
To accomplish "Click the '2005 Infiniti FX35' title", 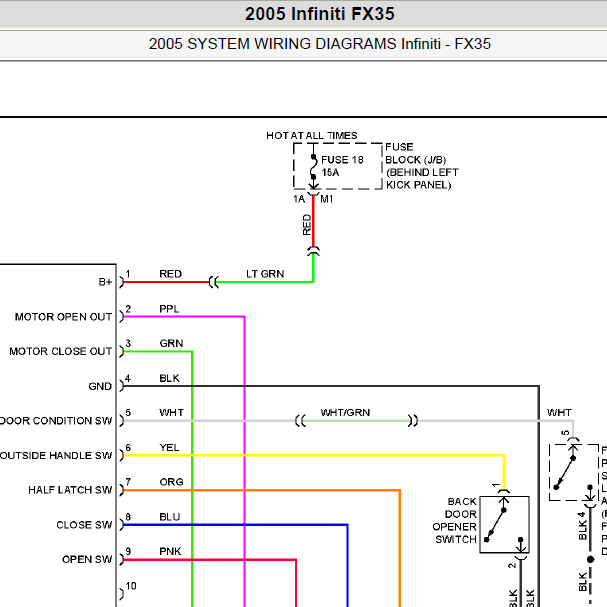I will pyautogui.click(x=319, y=14).
